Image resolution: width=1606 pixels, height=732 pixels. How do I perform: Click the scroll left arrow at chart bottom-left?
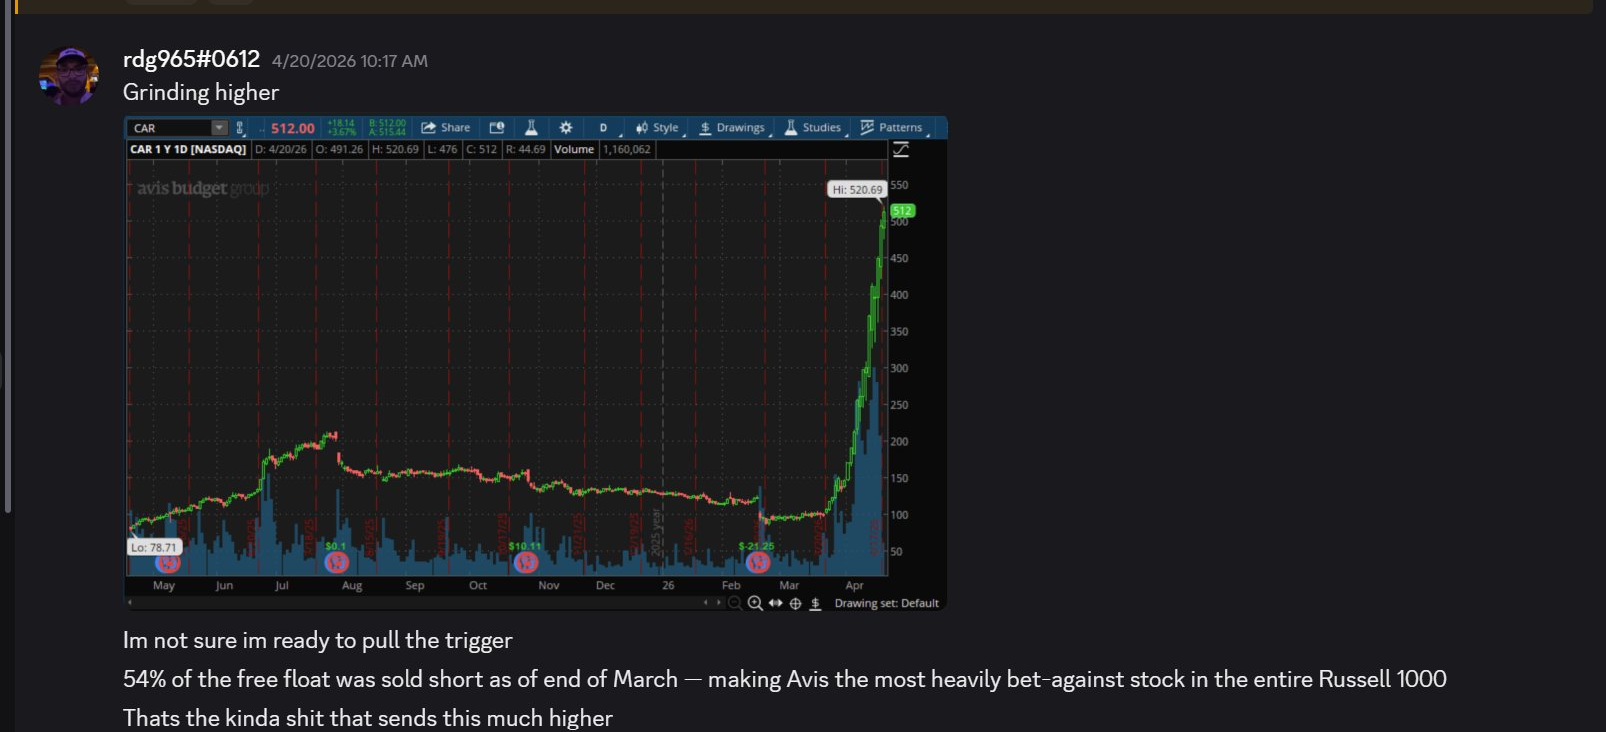(x=130, y=603)
